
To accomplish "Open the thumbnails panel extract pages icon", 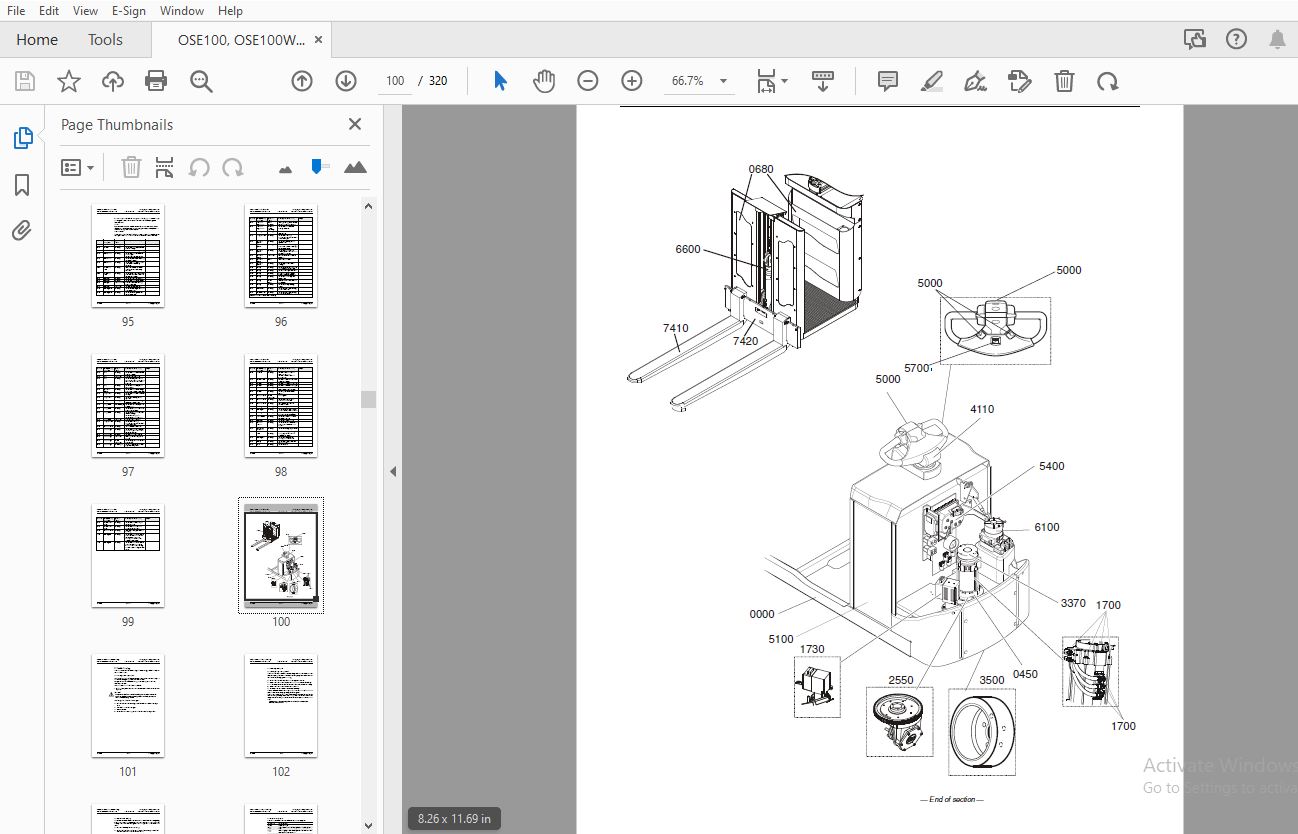I will (x=165, y=167).
